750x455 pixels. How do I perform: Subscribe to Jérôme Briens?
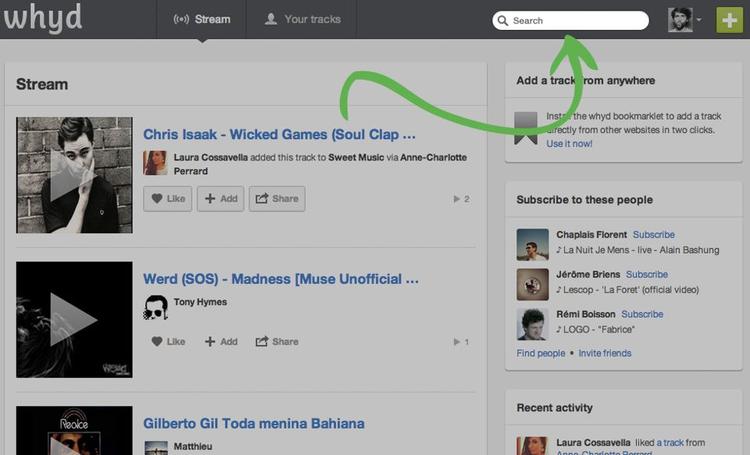(x=646, y=274)
